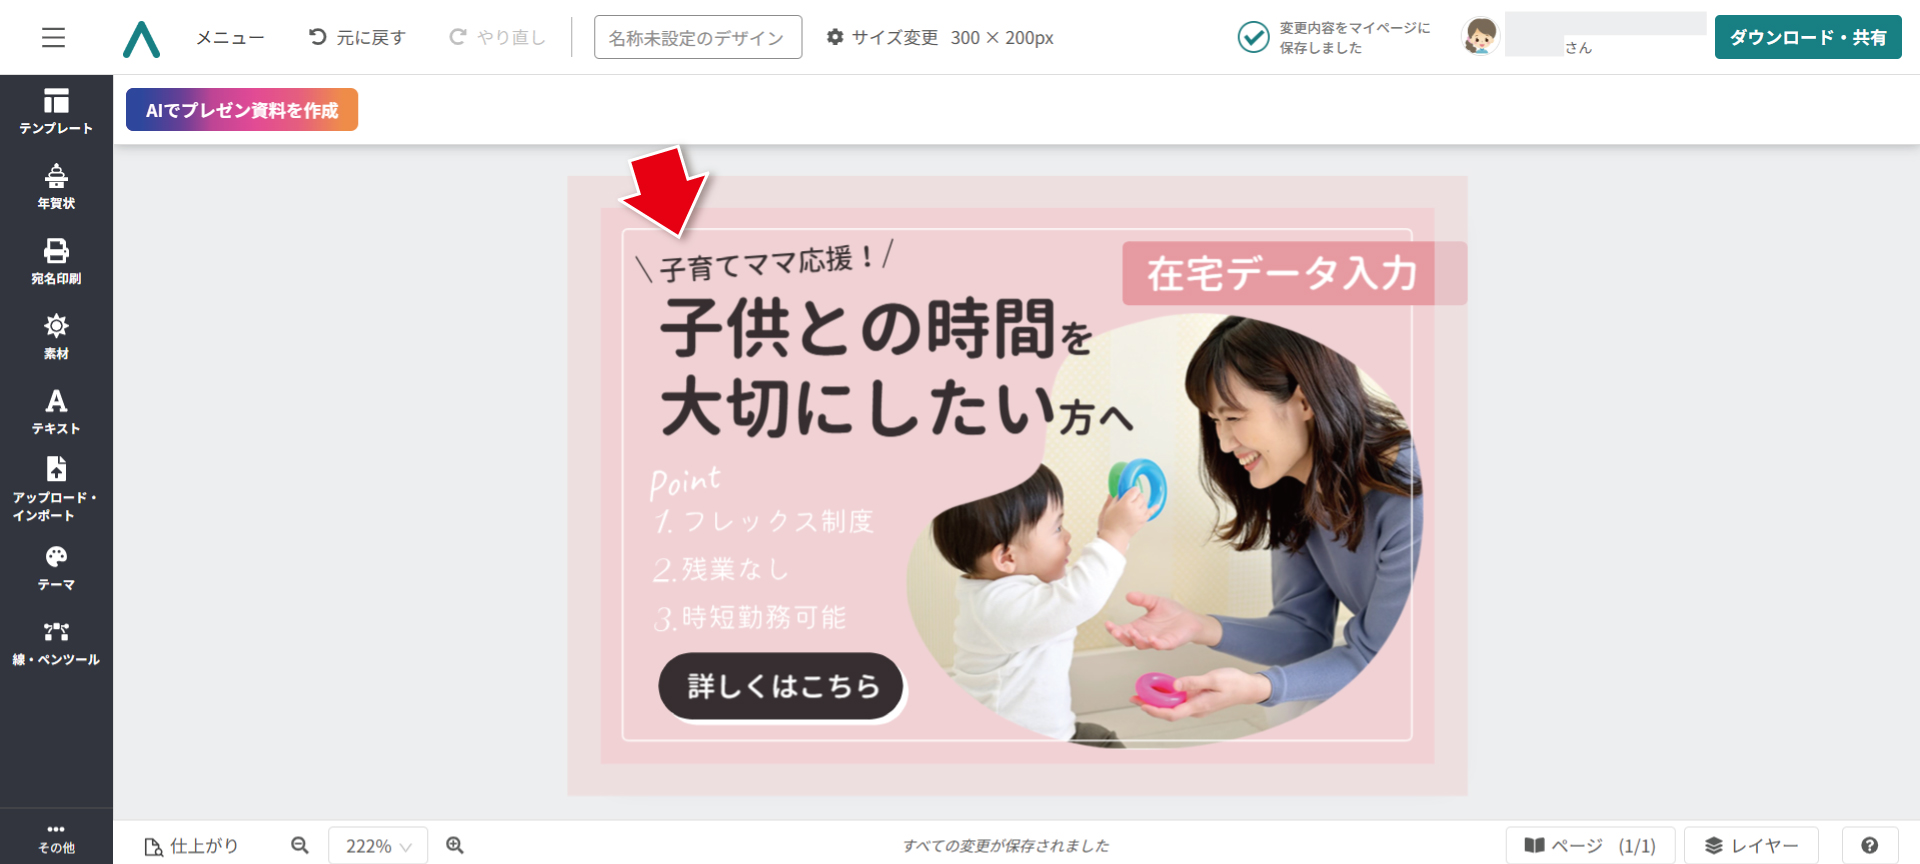
Task: Click the hamburger menu icon
Action: click(x=54, y=38)
